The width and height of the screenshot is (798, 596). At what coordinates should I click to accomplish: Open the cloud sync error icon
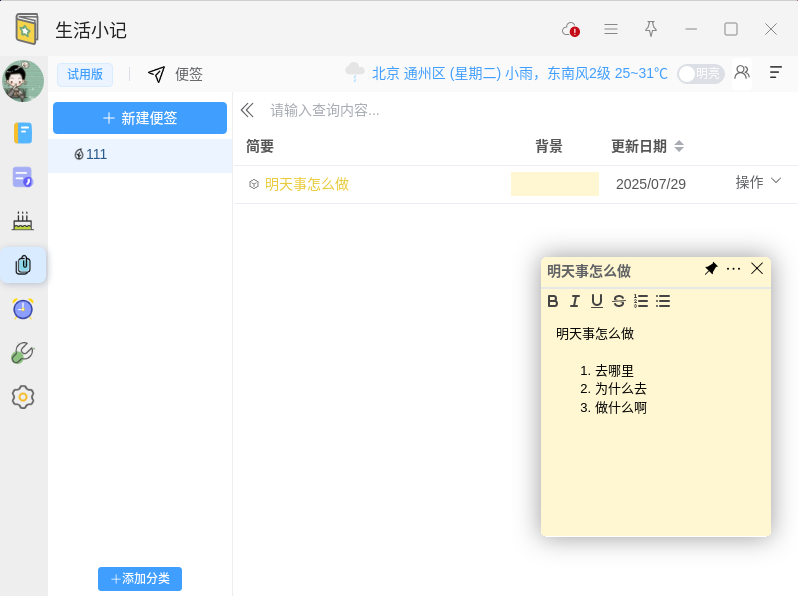tap(571, 30)
